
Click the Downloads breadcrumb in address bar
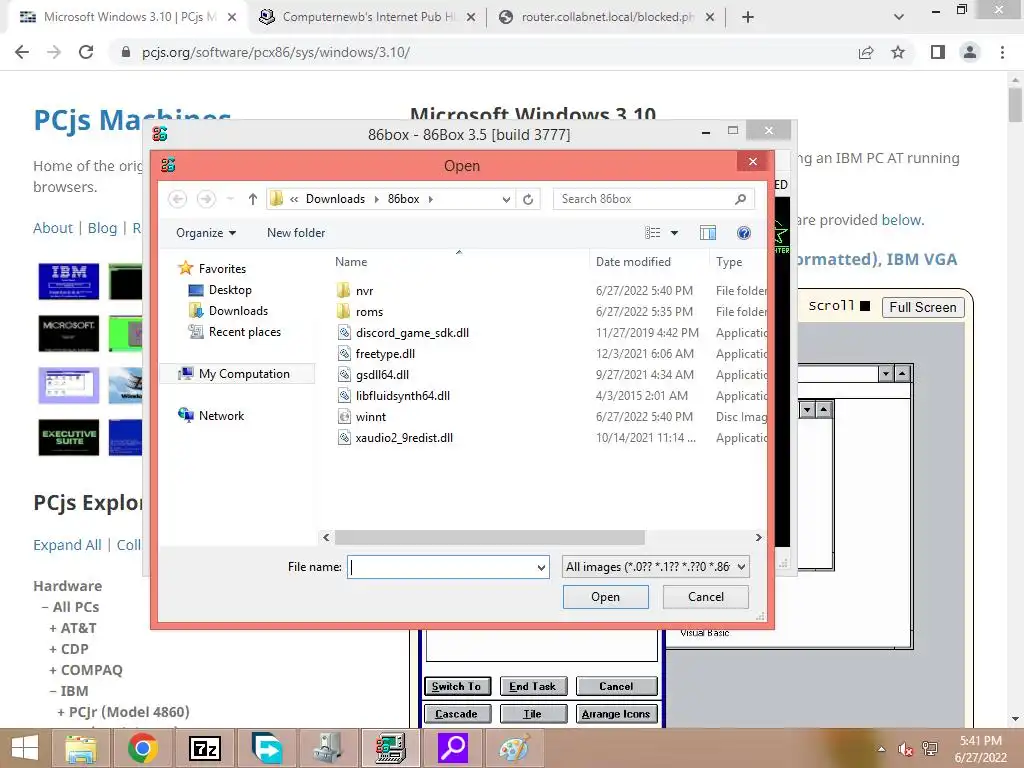pos(335,199)
